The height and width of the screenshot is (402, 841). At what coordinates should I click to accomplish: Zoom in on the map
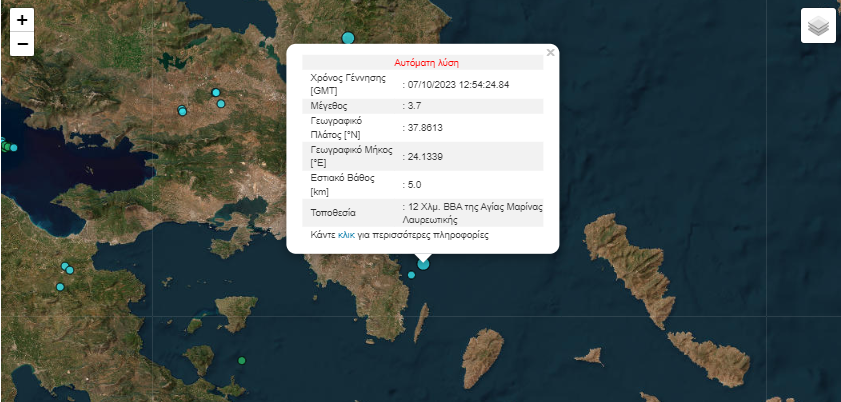(x=22, y=19)
